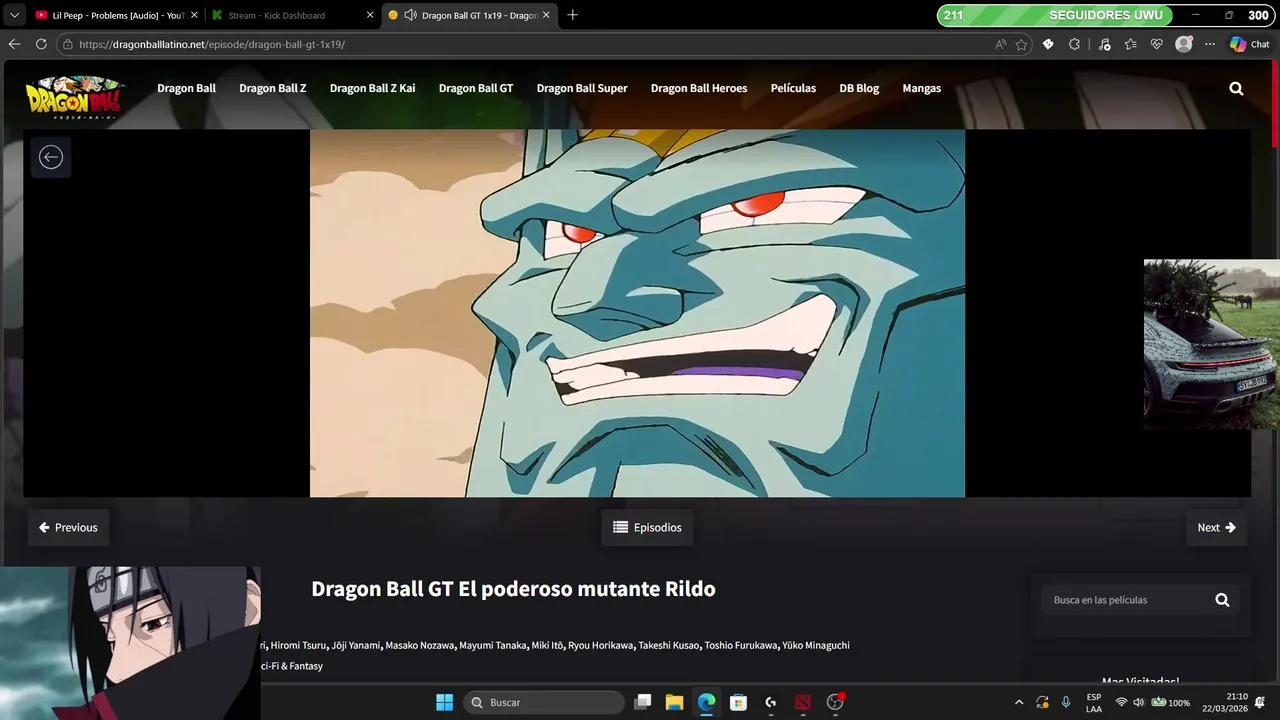Open Windows Start menu
The image size is (1280, 720).
pos(445,702)
